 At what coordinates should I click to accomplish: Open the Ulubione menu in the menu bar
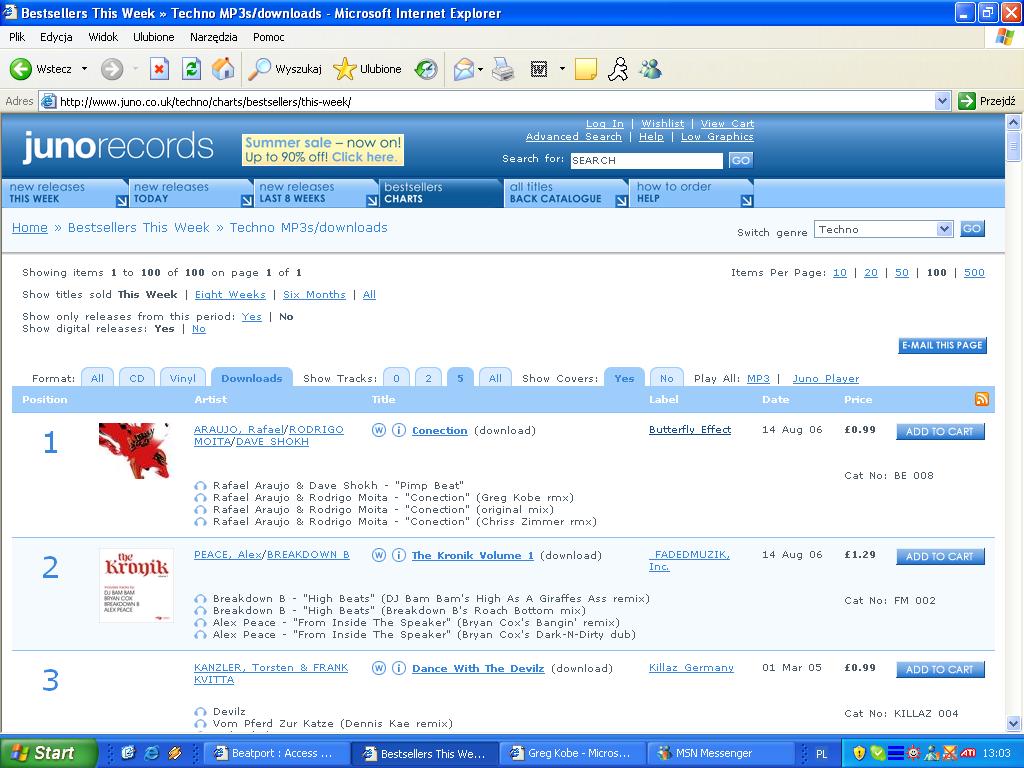click(x=153, y=37)
